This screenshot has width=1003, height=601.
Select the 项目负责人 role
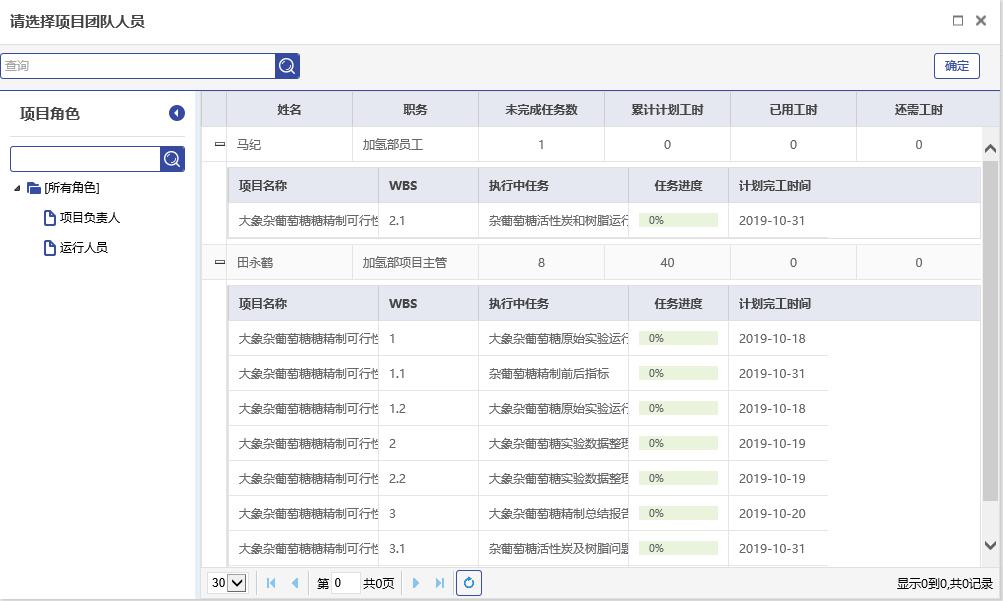[89, 217]
